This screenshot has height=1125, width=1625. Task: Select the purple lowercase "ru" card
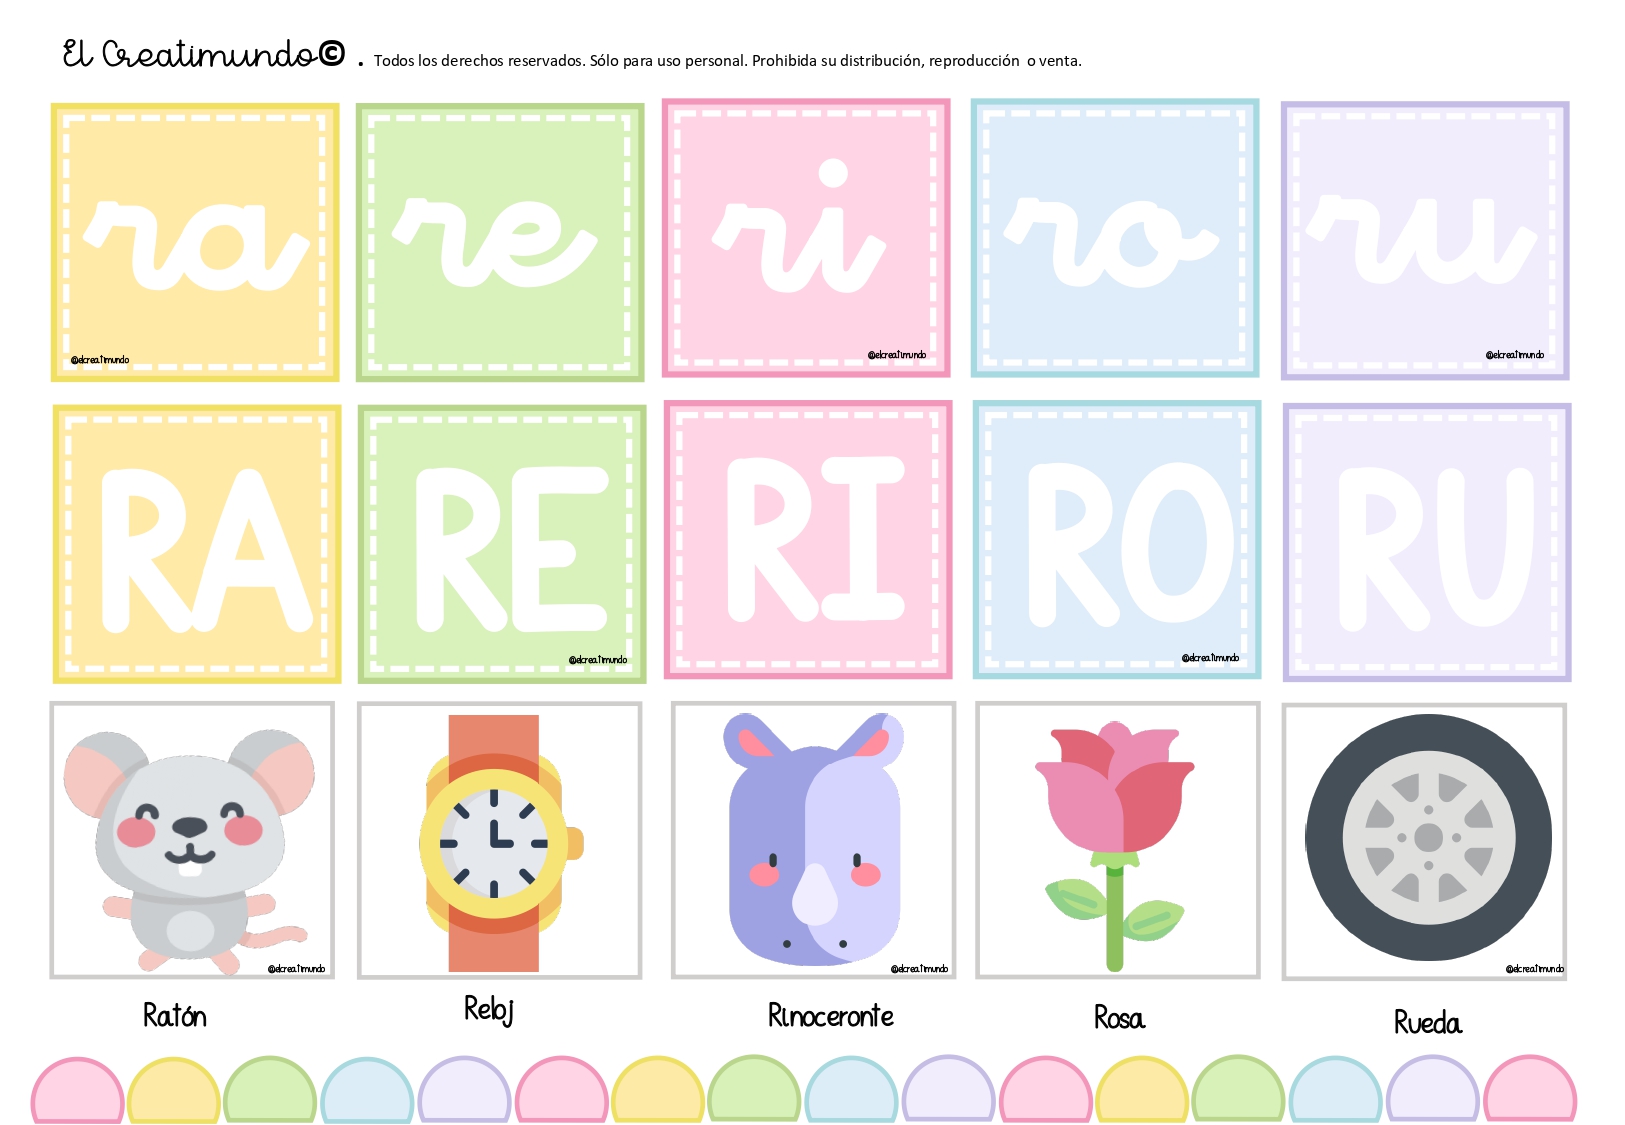point(1425,240)
